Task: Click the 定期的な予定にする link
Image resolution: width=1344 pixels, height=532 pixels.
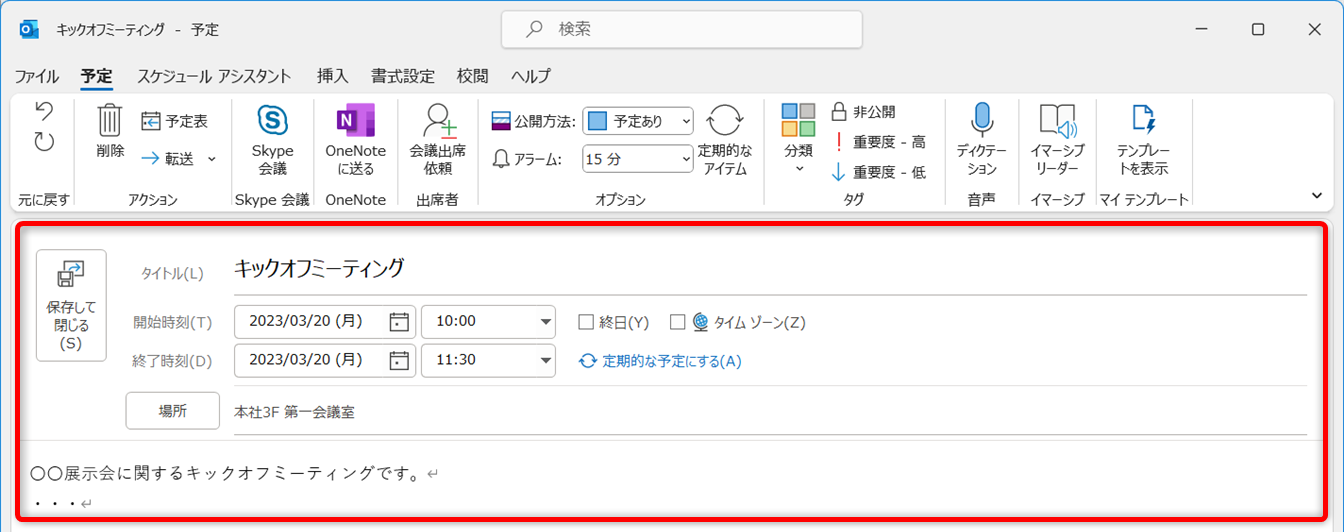Action: 670,361
